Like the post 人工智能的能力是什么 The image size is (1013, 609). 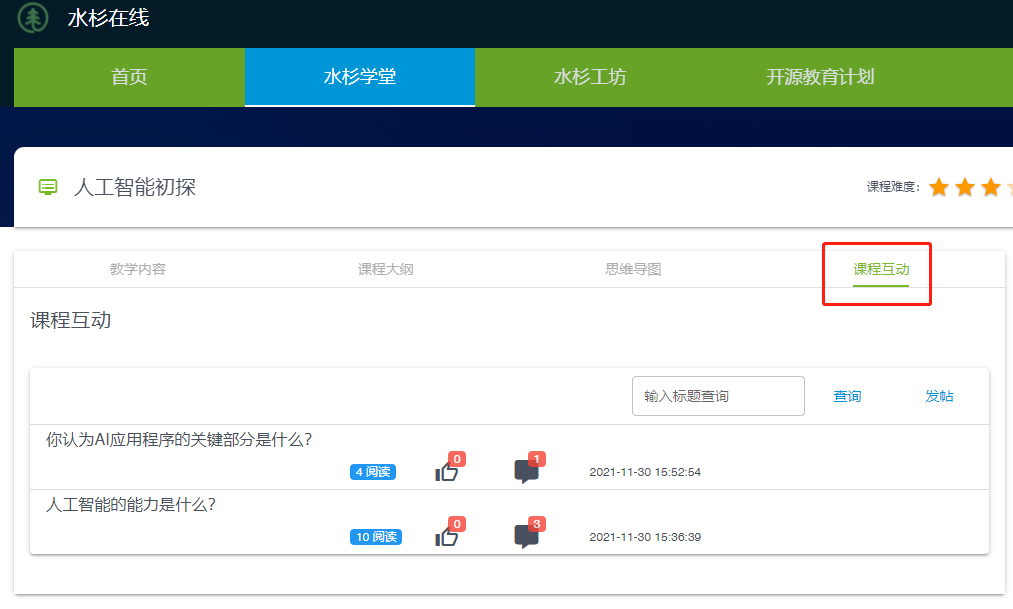(446, 537)
